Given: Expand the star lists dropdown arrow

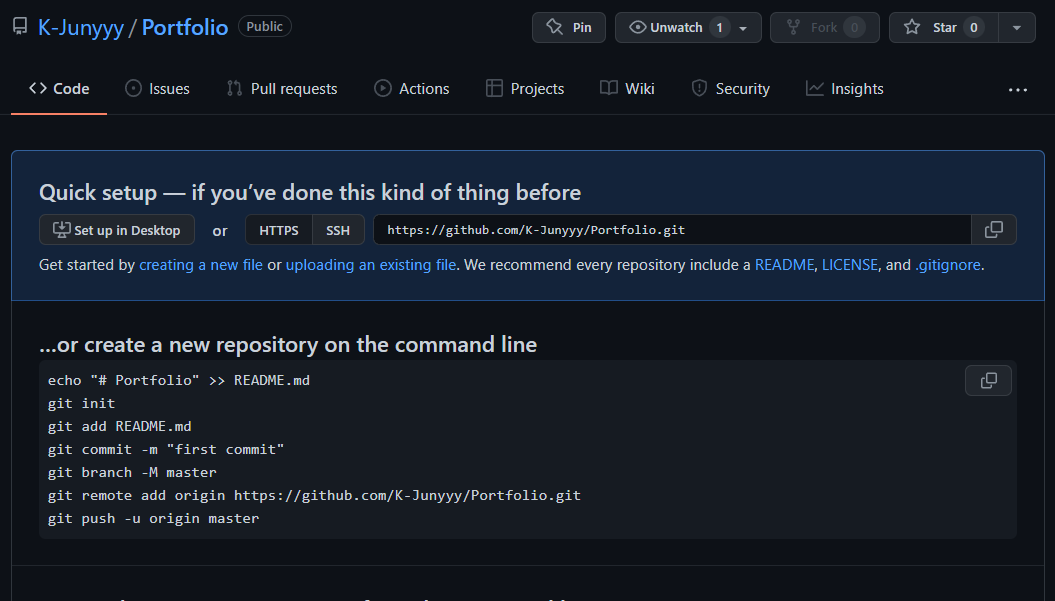Looking at the screenshot, I should tap(1017, 28).
